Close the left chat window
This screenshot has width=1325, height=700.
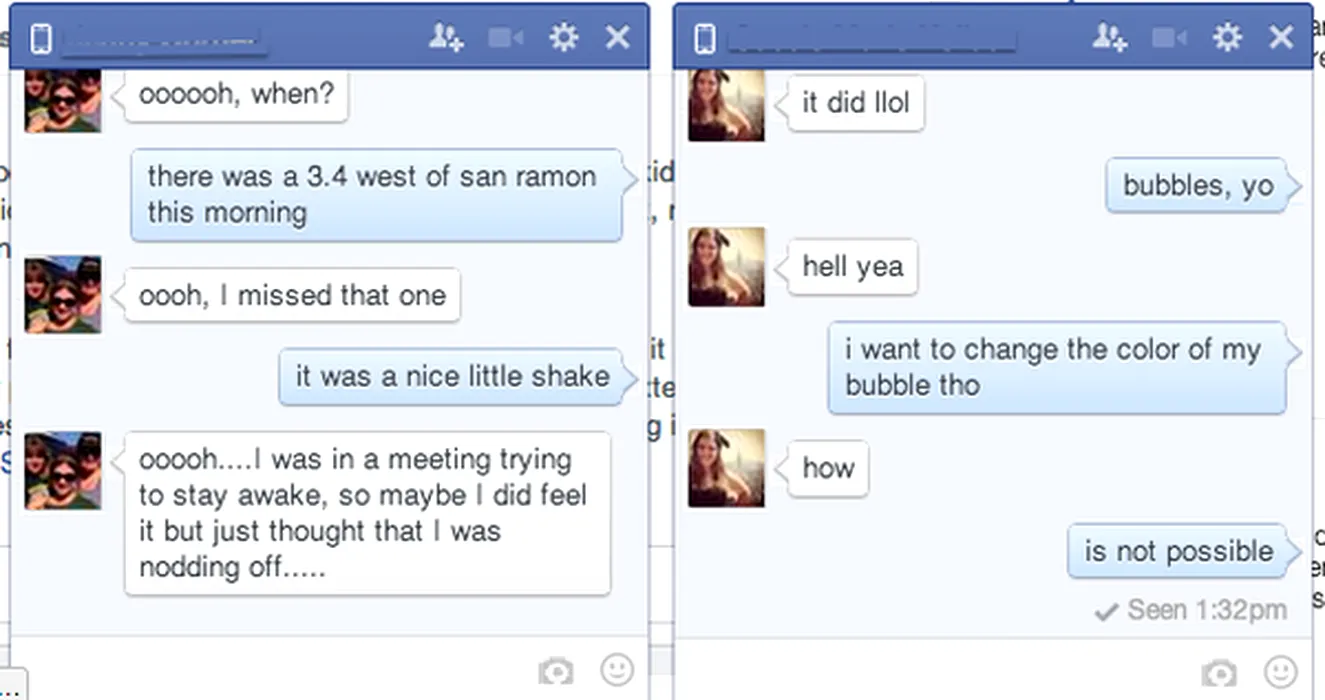(618, 38)
